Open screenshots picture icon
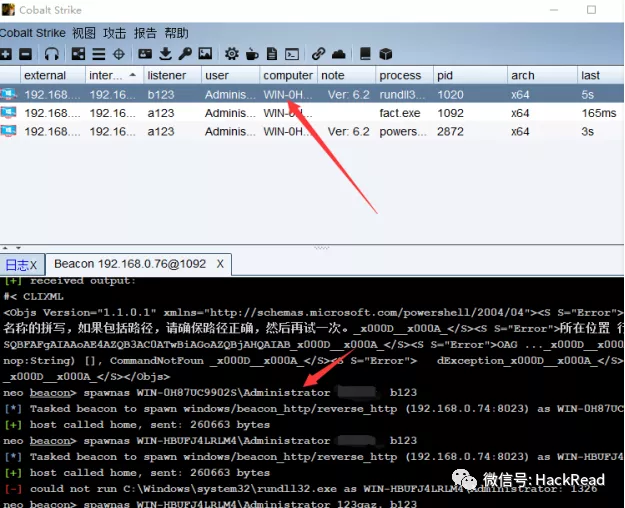The height and width of the screenshot is (508, 625). 205,54
